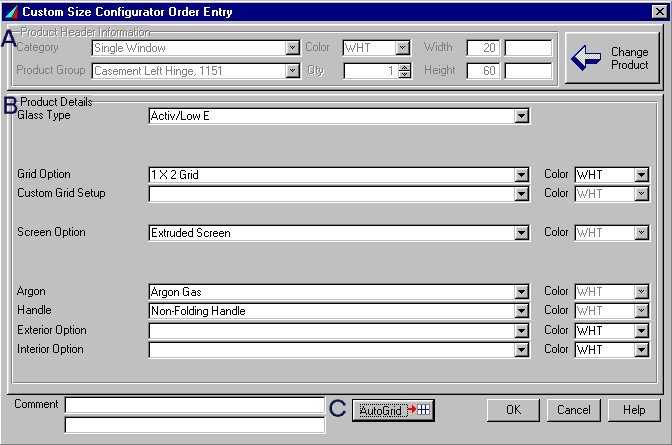Click the Exterior Option label
Viewport: 672px width, 445px height.
[x=52, y=330]
